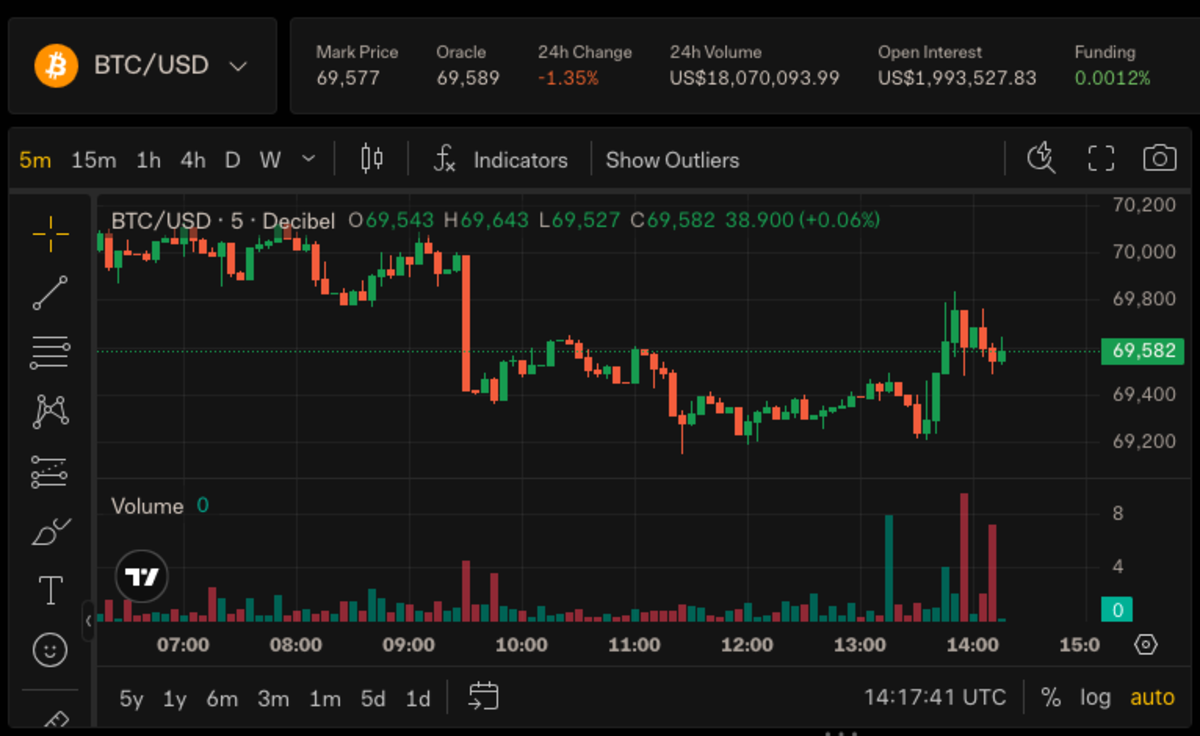Enter fullscreen chart mode
Screen dimensions: 1200x736
tap(1101, 159)
